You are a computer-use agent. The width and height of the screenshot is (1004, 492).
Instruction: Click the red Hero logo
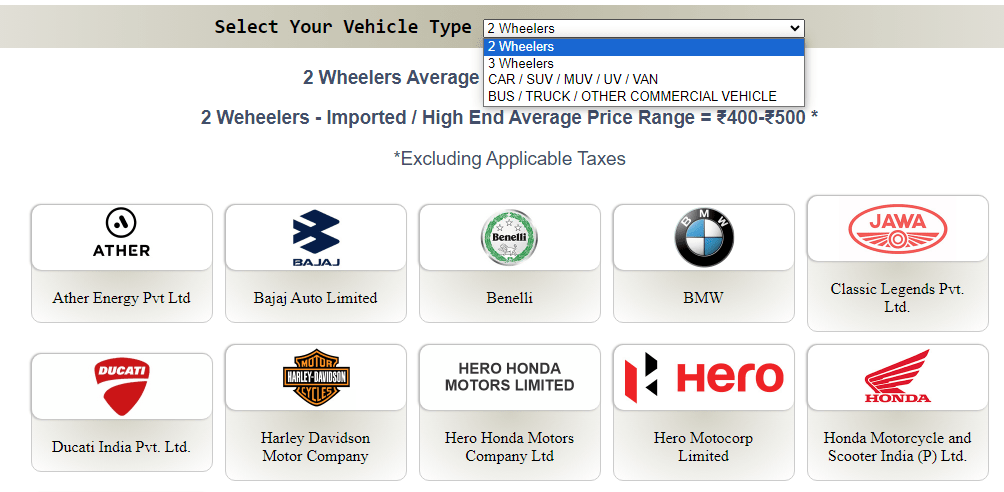pyautogui.click(x=704, y=377)
